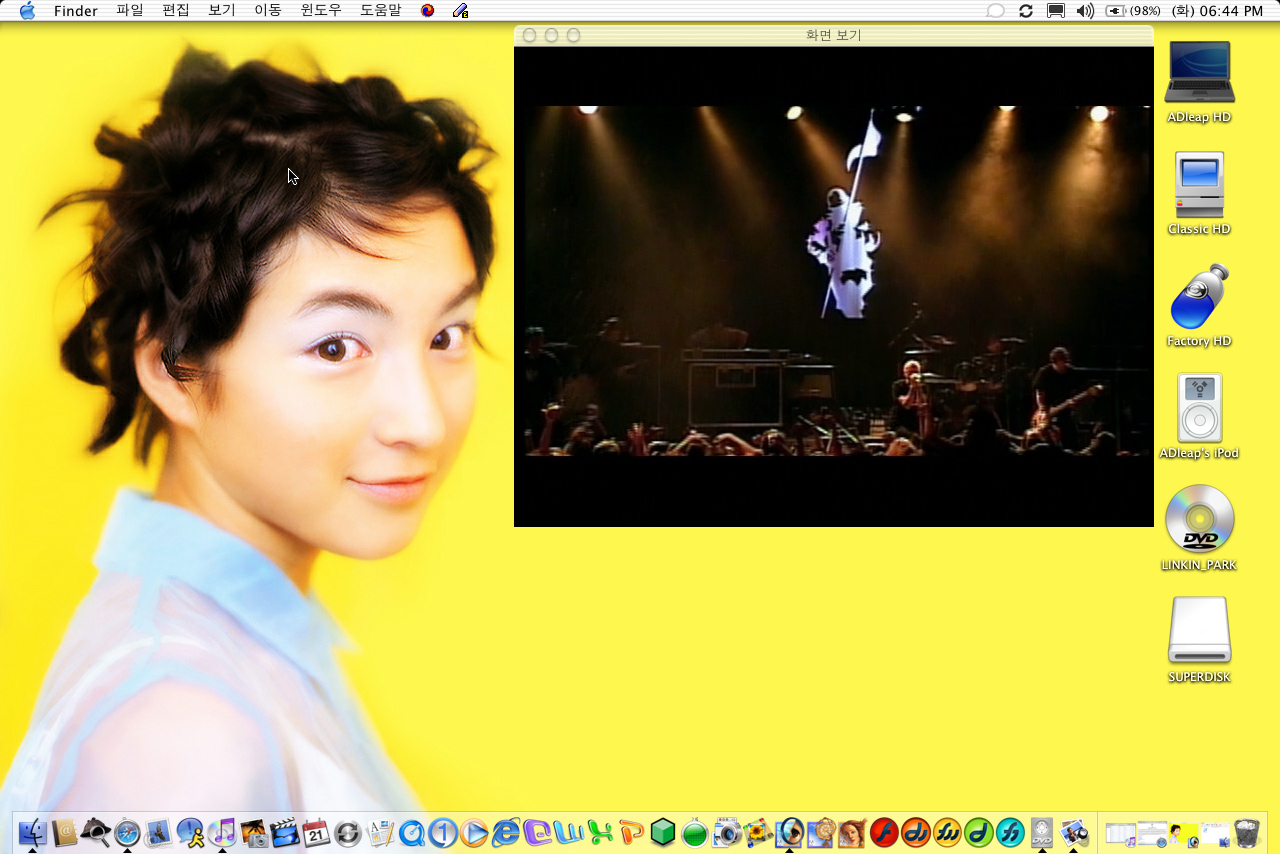Open the Trash in the dock

pyautogui.click(x=1246, y=832)
